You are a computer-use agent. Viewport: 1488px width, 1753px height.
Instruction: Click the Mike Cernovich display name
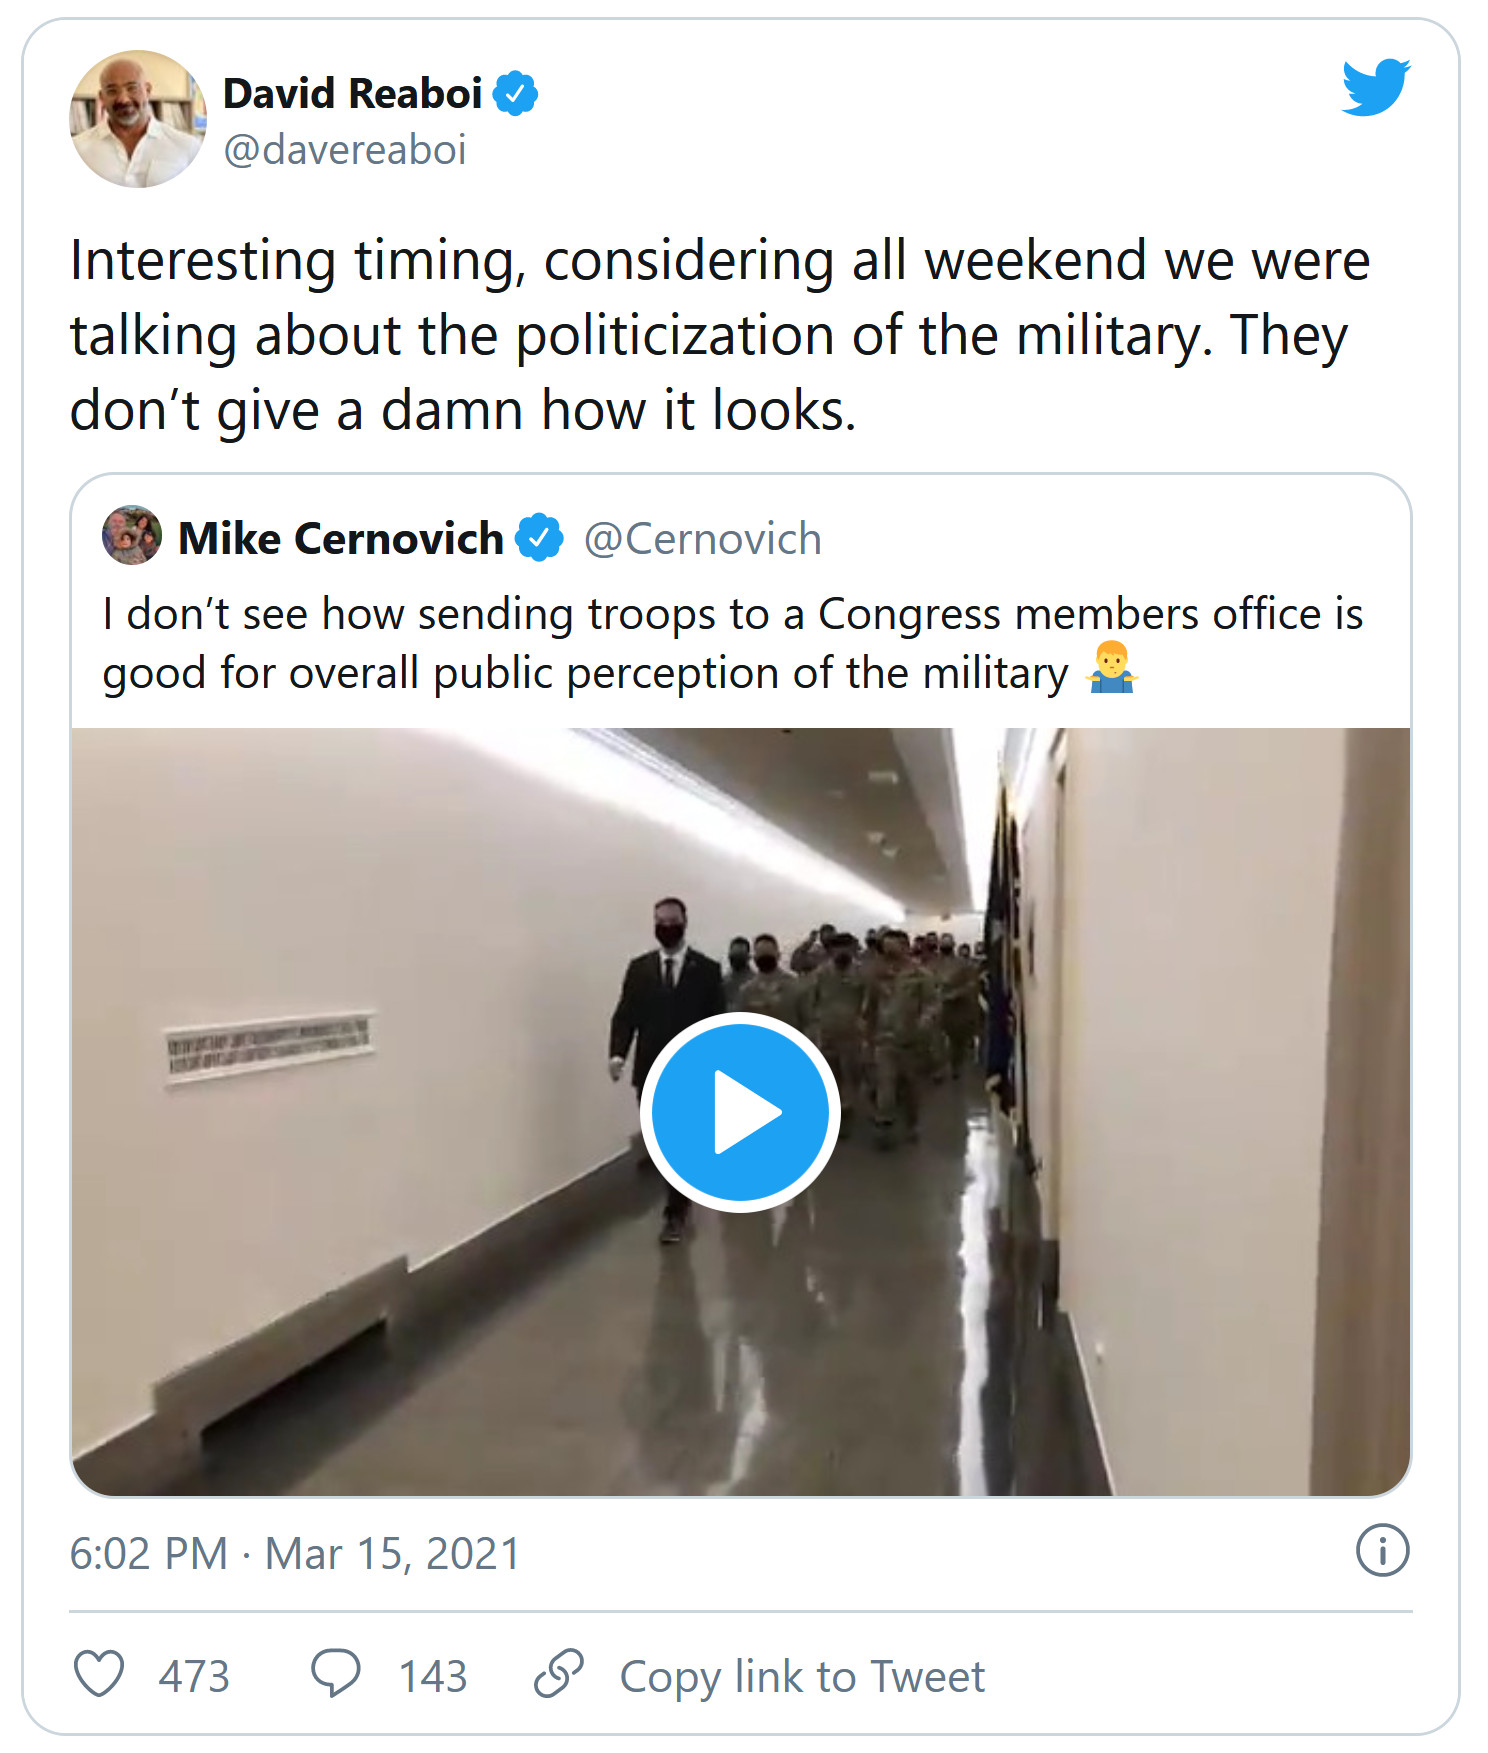pos(340,539)
